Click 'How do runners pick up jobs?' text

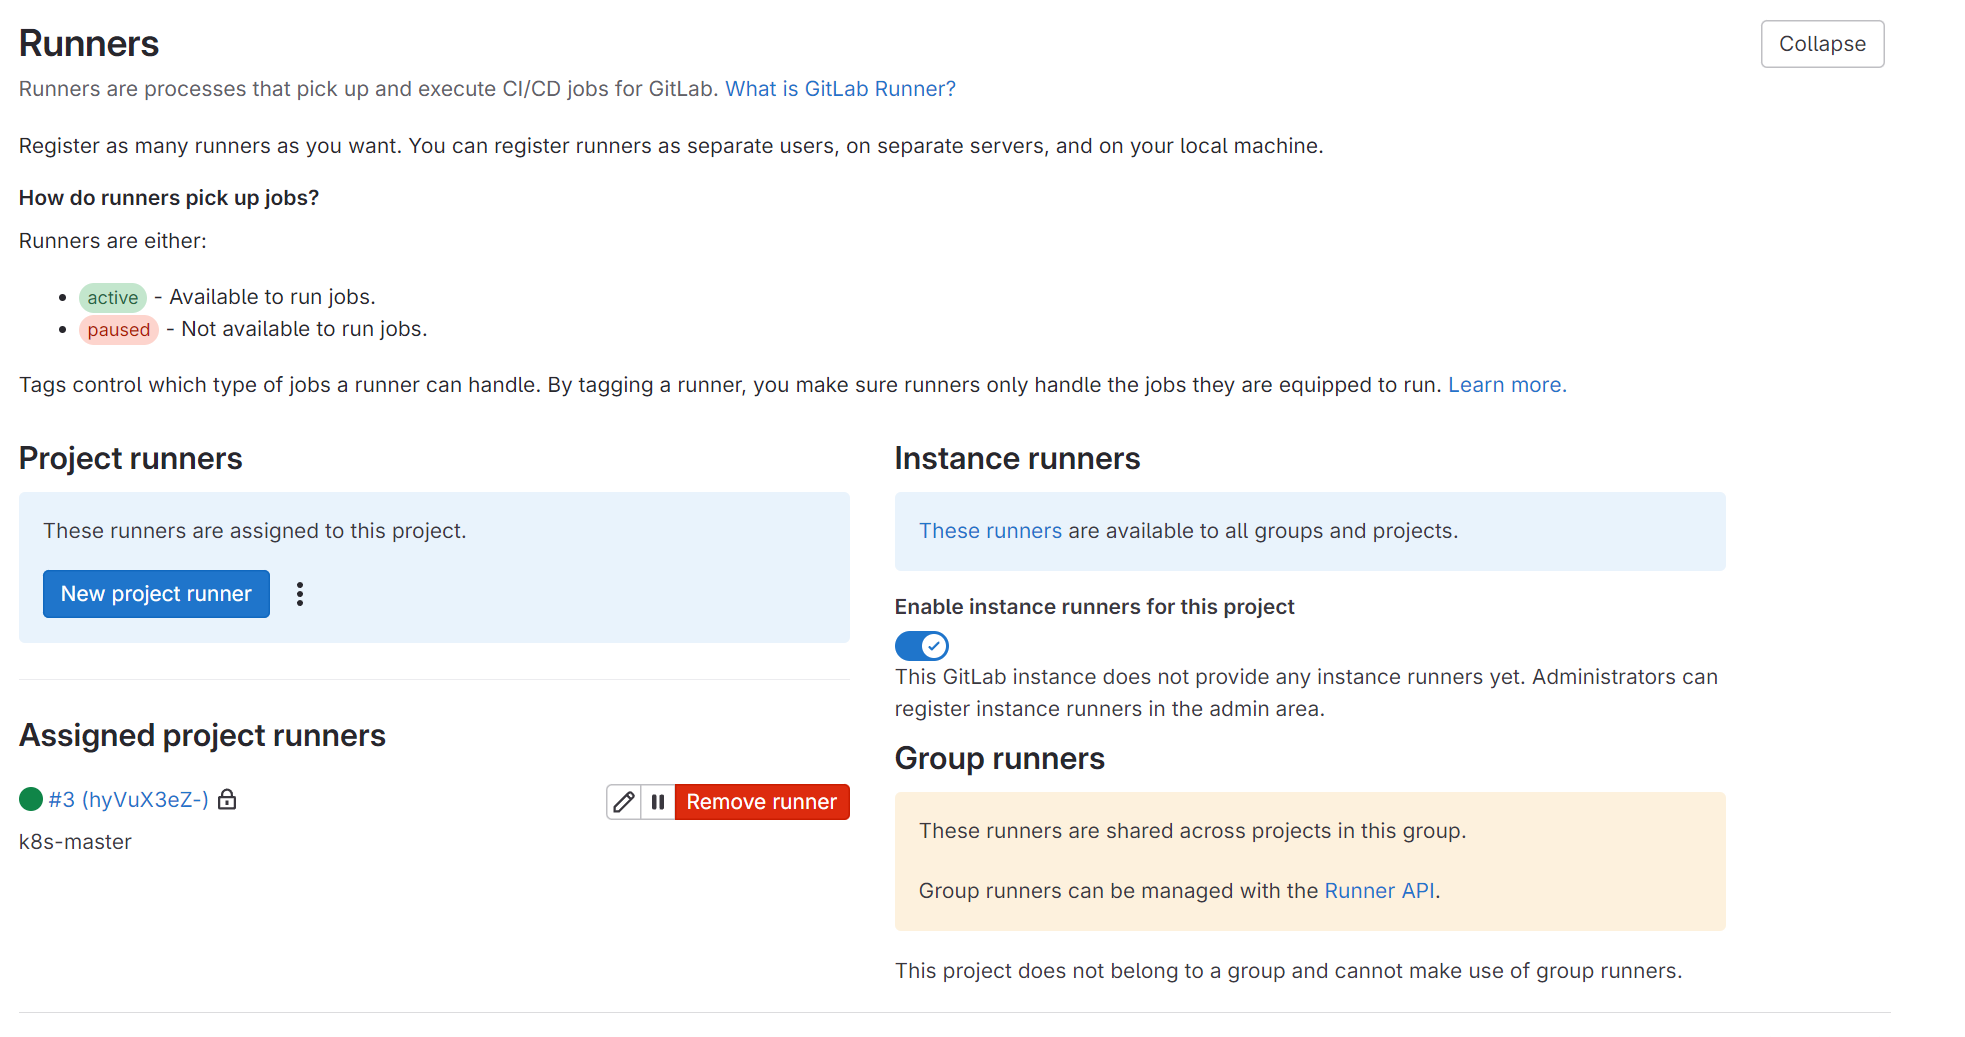pos(169,198)
